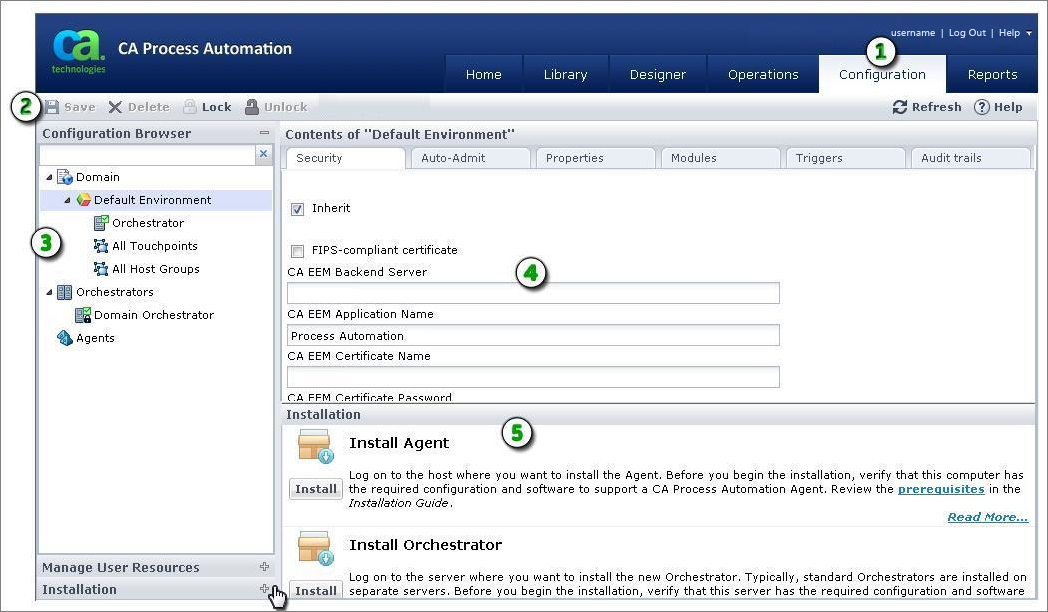Click the prerequisites hyperlink

click(x=941, y=489)
